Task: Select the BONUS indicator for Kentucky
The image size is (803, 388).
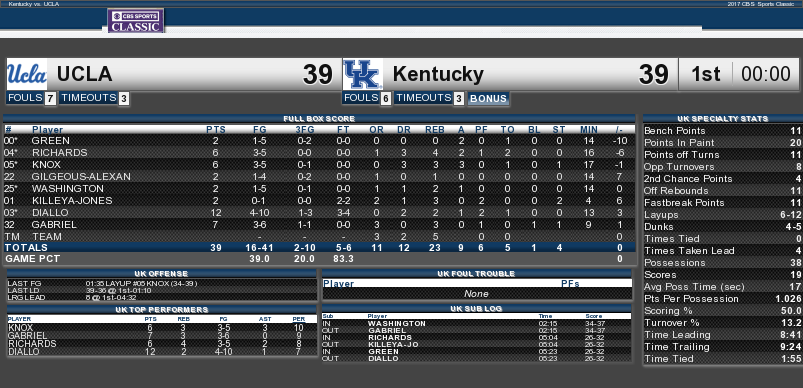Action: 488,98
